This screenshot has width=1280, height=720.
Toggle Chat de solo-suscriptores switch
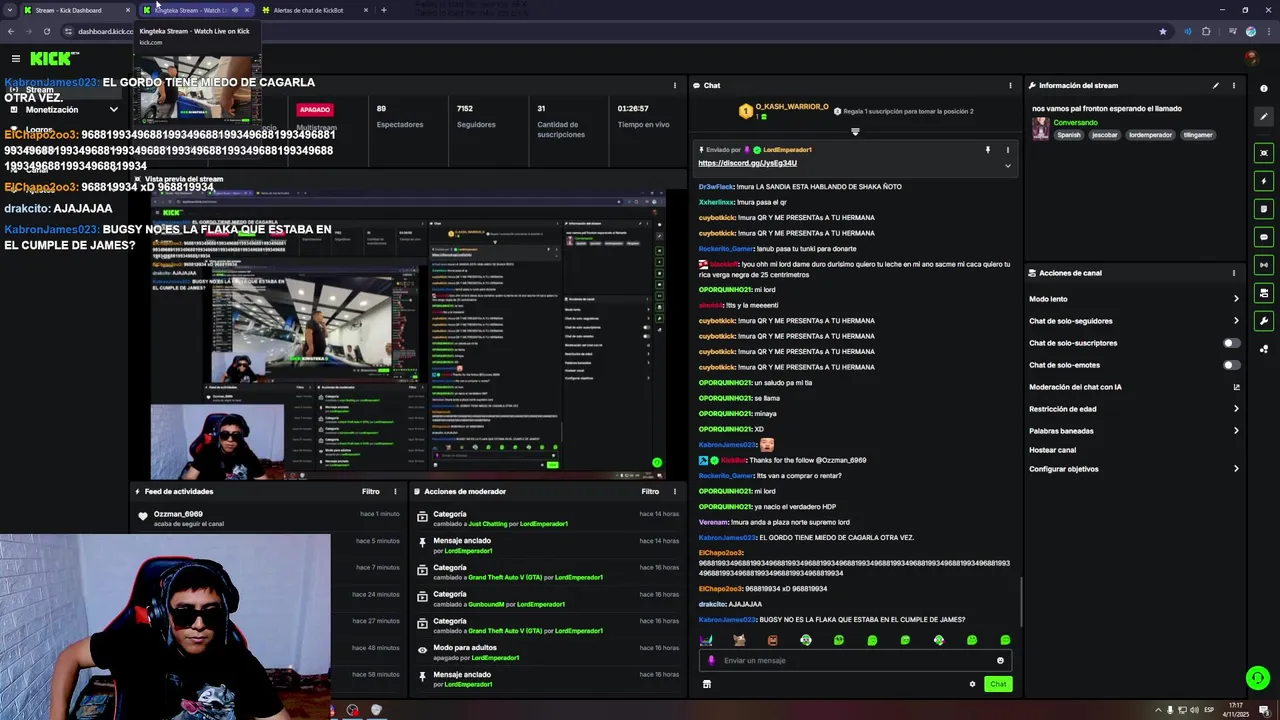[x=1232, y=343]
